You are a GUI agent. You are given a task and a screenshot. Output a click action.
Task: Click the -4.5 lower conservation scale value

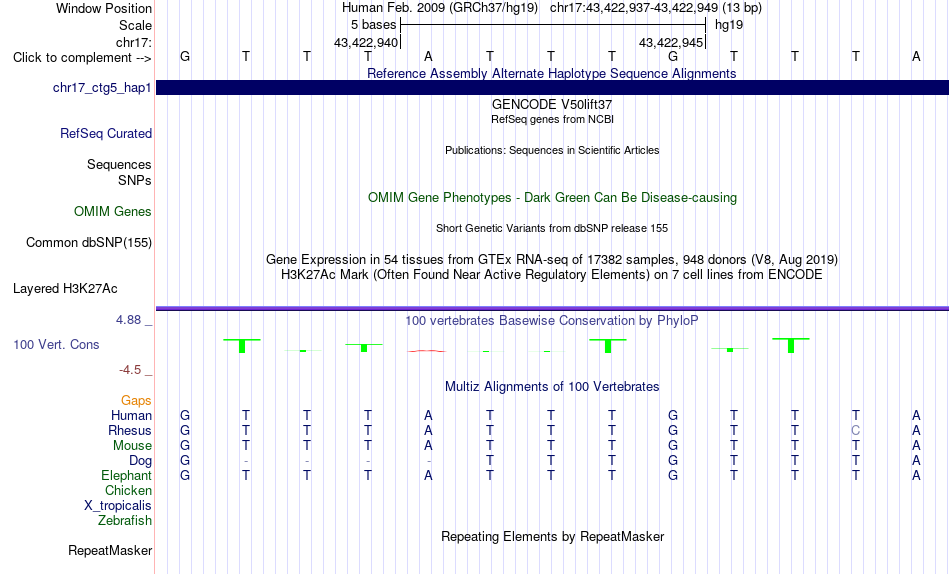coord(130,370)
